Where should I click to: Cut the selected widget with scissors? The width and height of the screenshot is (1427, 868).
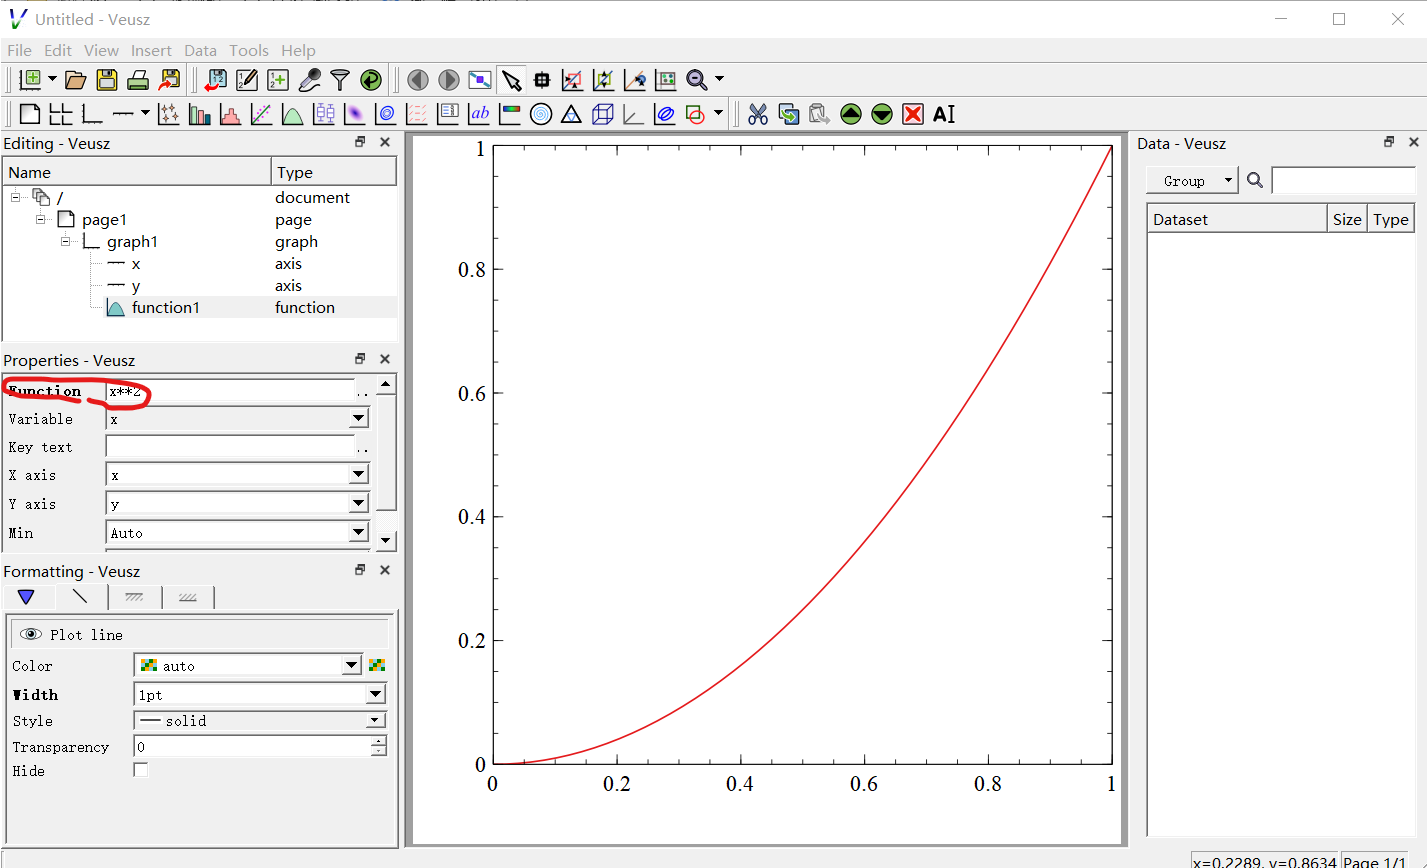(x=758, y=114)
